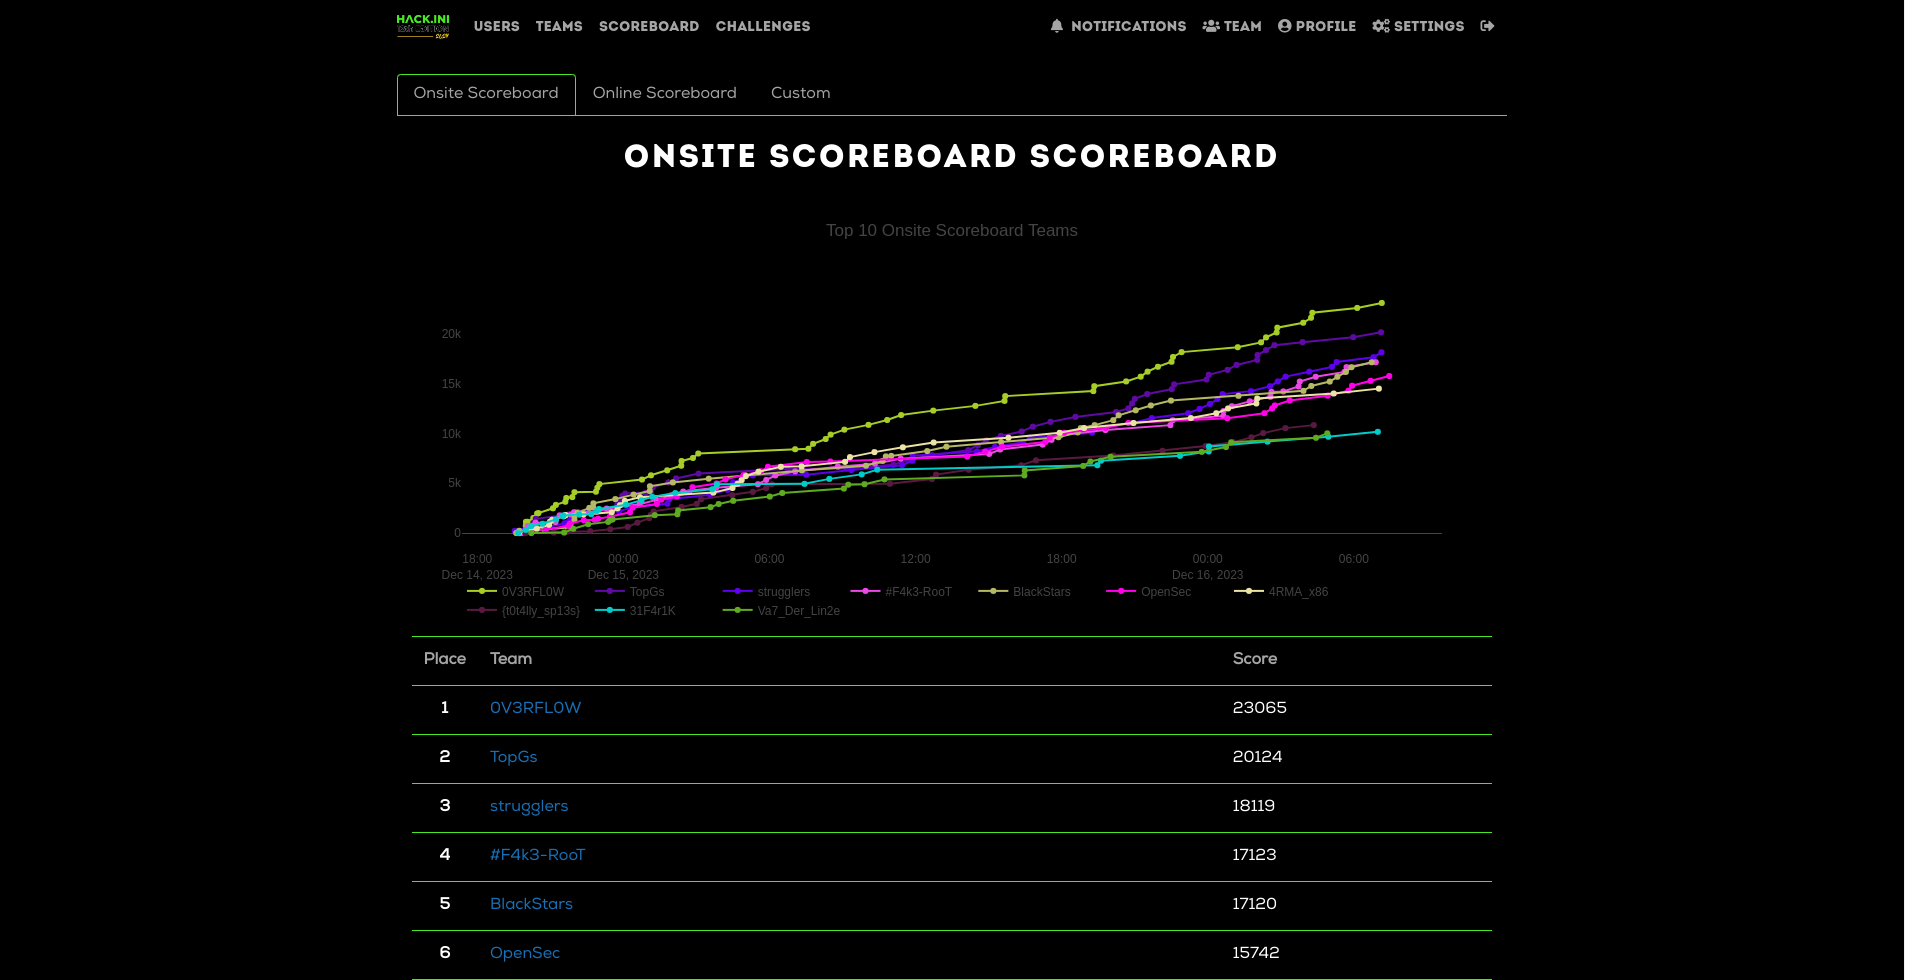This screenshot has width=1905, height=980.
Task: Open strugglers team link in table
Action: [x=529, y=806]
